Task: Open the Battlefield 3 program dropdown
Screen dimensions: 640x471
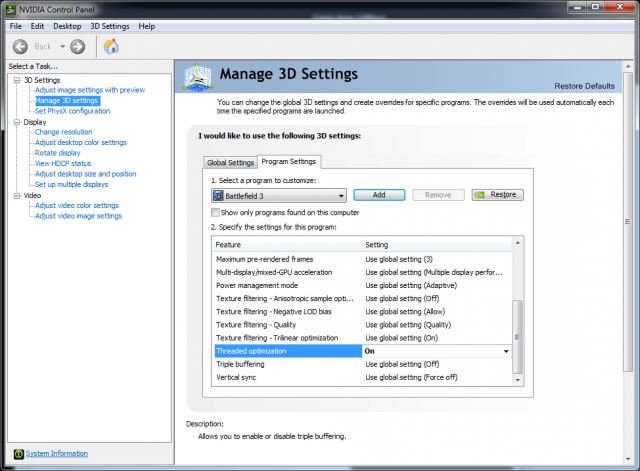Action: [279, 196]
